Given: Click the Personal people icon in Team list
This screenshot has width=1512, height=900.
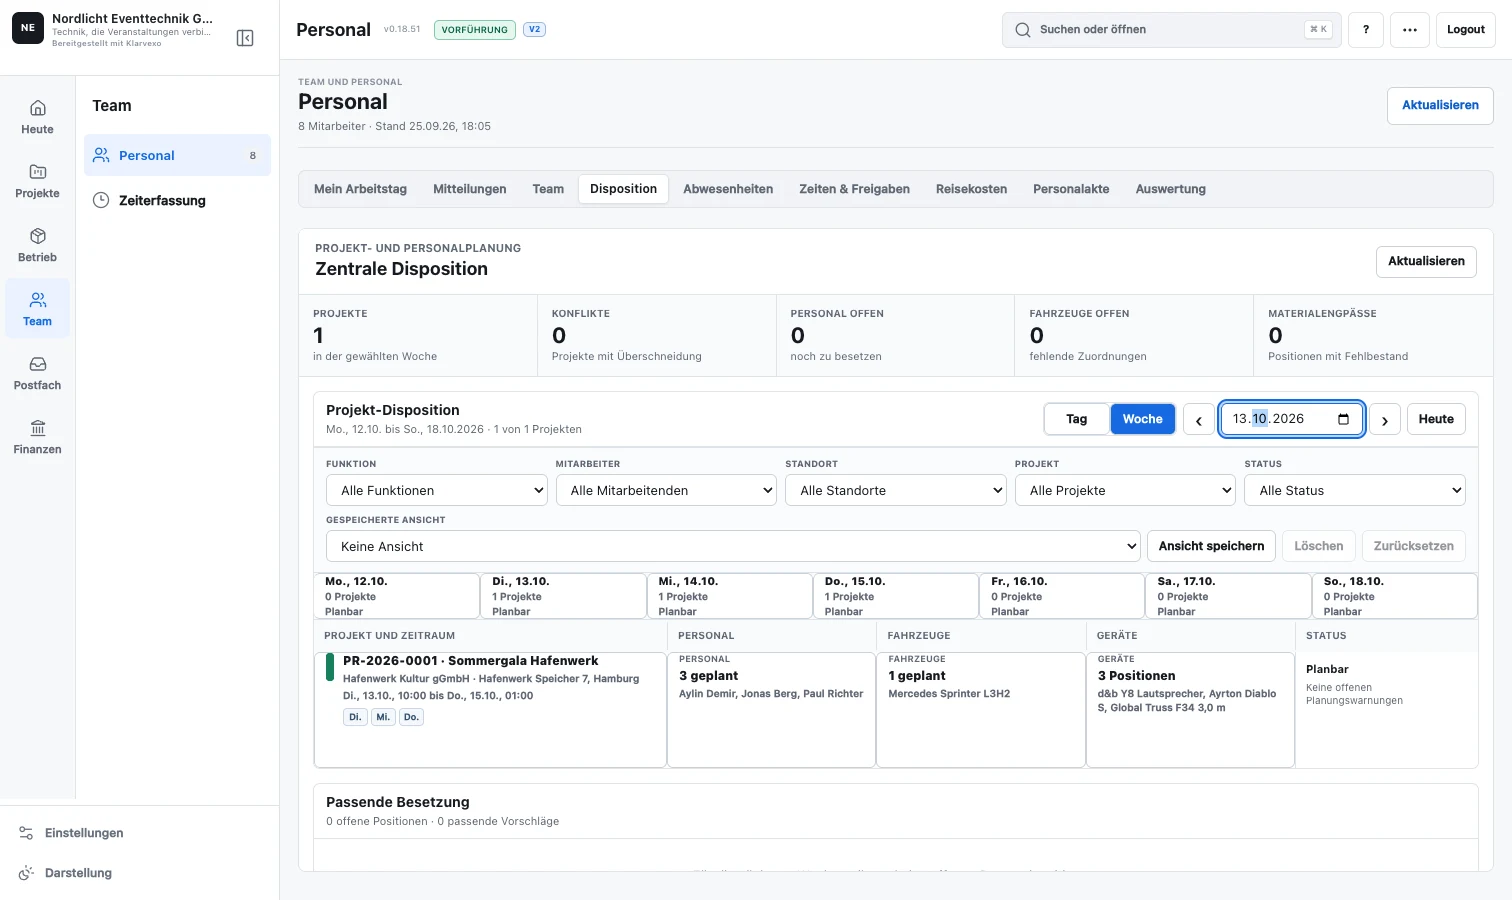Looking at the screenshot, I should 101,155.
